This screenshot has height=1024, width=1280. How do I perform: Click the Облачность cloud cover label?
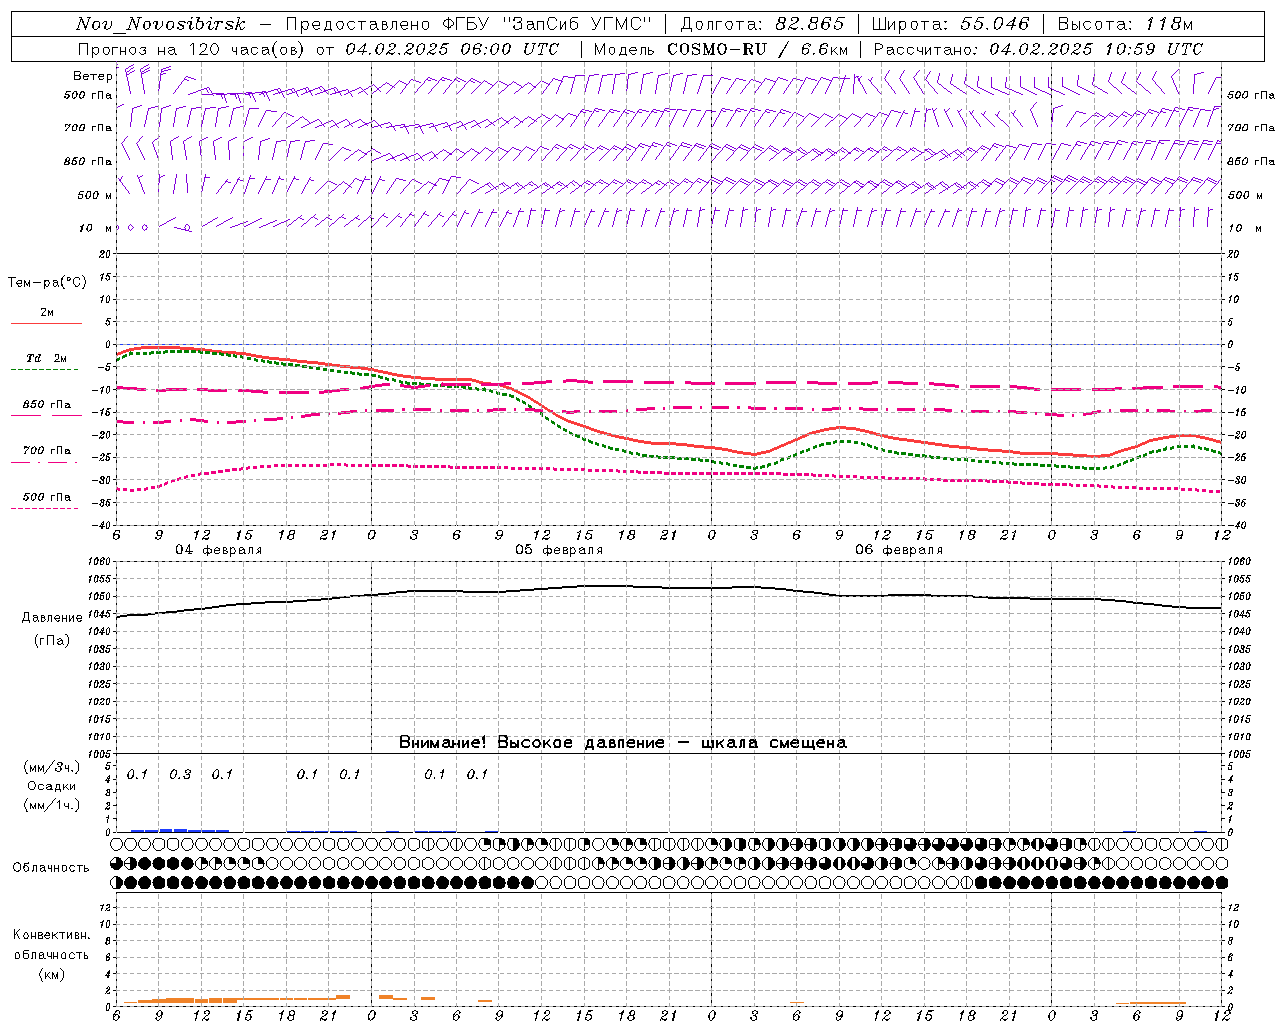[x=51, y=868]
